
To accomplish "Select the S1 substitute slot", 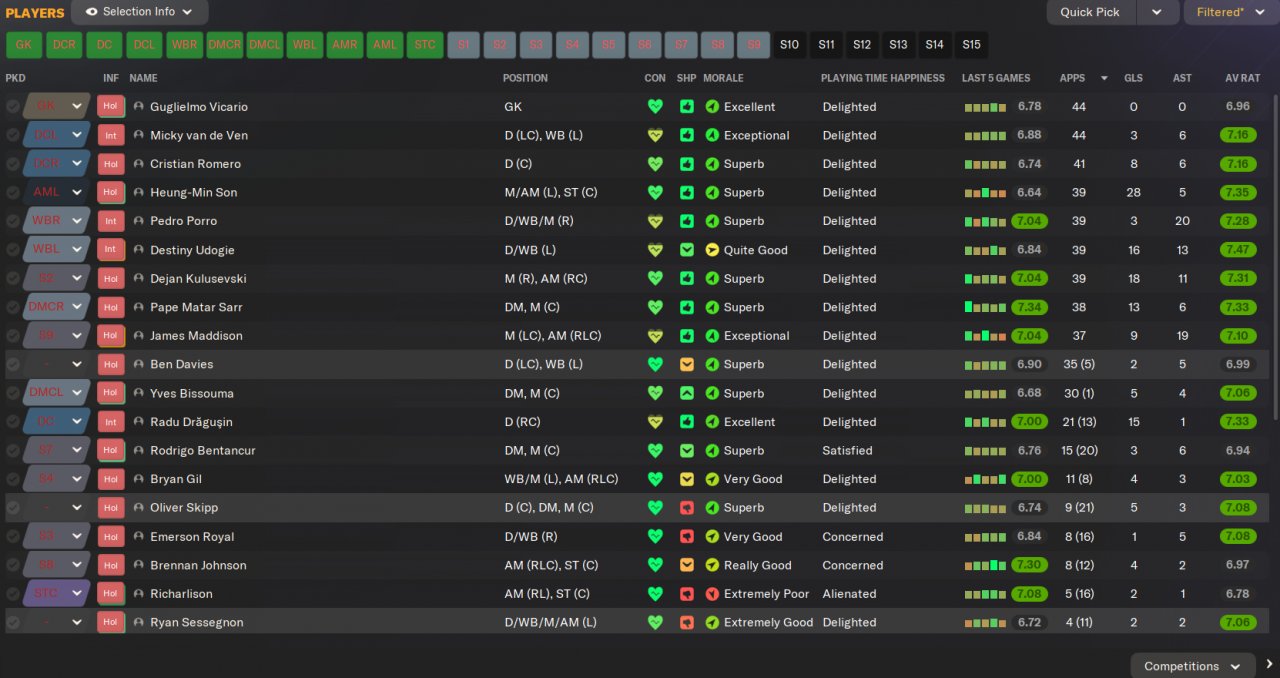I will coord(463,45).
